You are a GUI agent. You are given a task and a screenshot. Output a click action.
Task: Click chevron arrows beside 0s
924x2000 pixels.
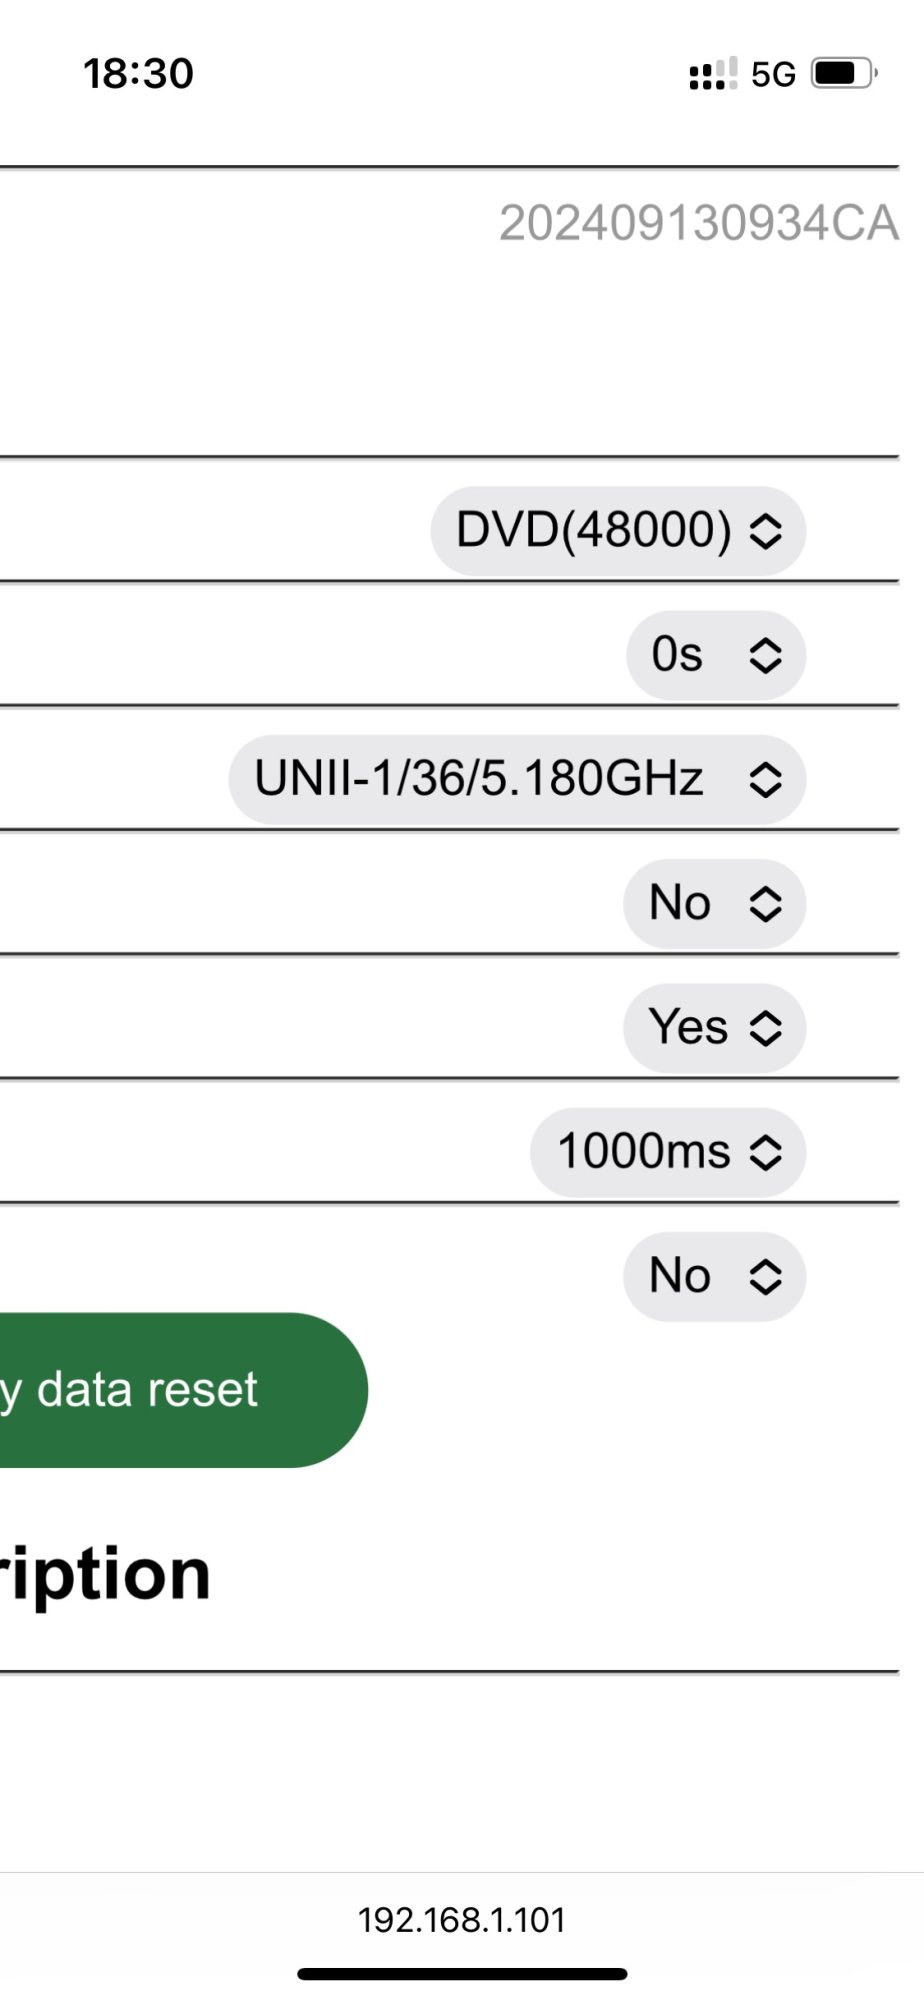click(x=765, y=655)
